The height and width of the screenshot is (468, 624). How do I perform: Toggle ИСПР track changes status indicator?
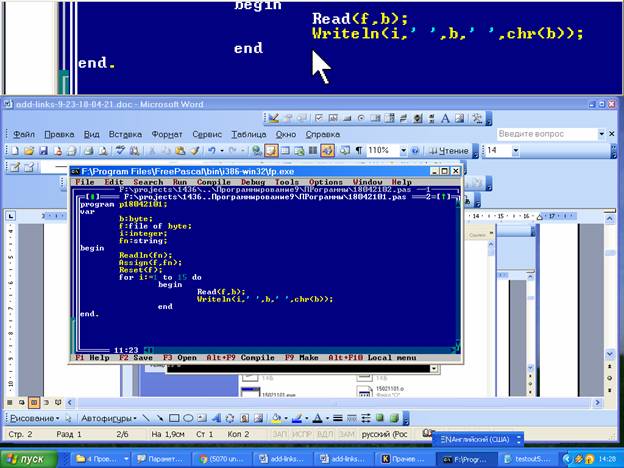pyautogui.click(x=302, y=434)
